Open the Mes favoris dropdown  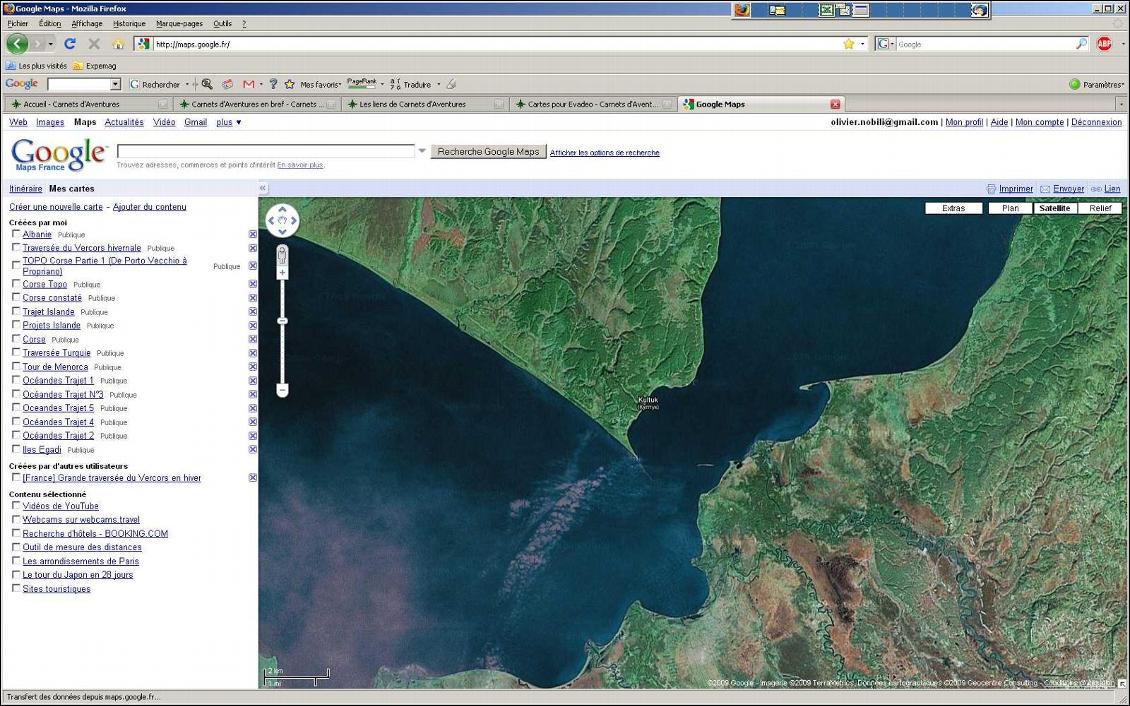(x=320, y=84)
